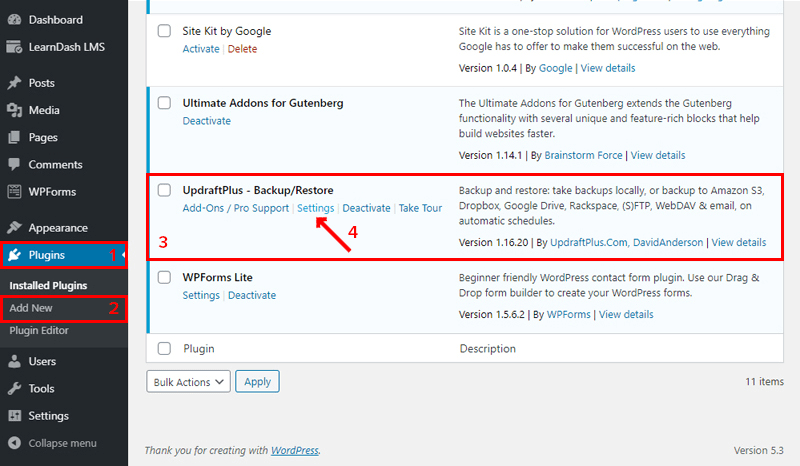The width and height of the screenshot is (800, 466).
Task: Select the Ultimate Addons for Gutenberg checkbox
Action: click(x=164, y=103)
